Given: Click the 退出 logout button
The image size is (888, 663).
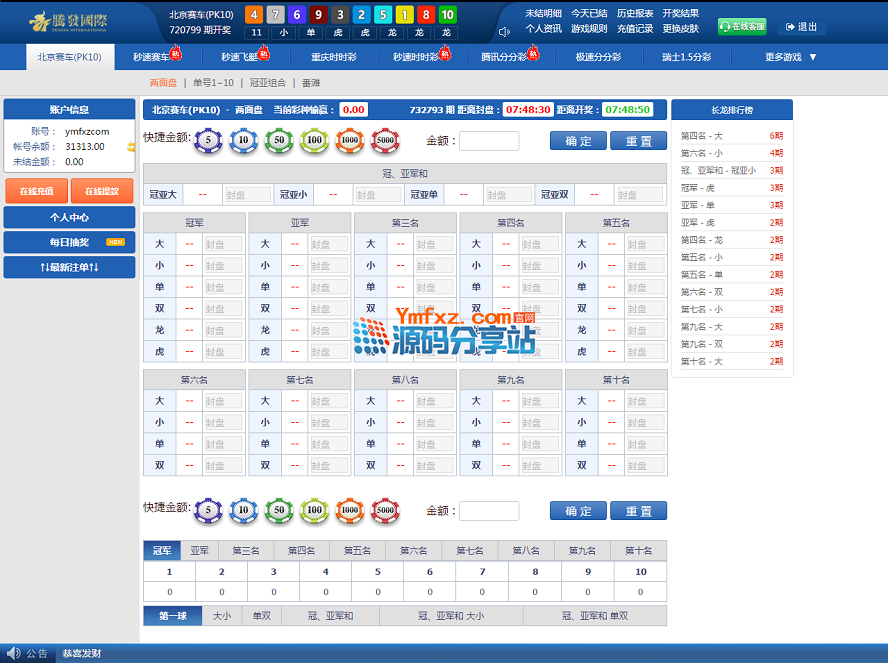Looking at the screenshot, I should pos(801,27).
